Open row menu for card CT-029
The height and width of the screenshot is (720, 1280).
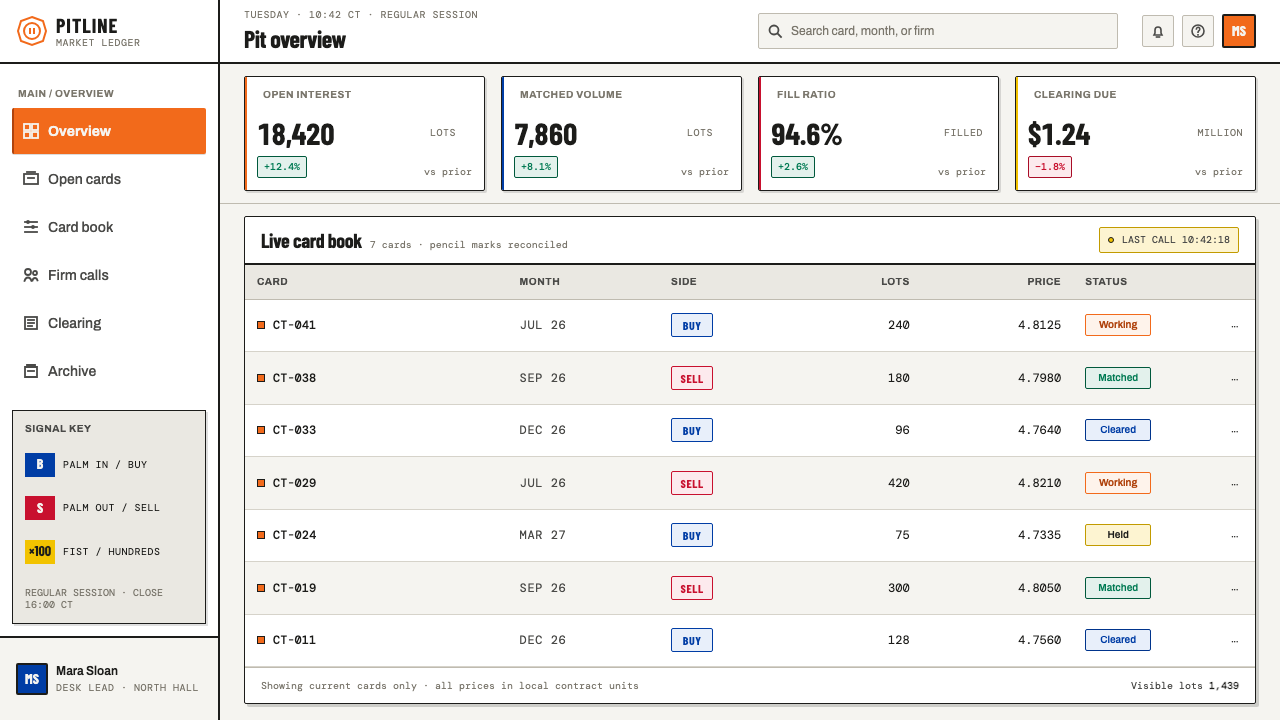coord(1234,483)
